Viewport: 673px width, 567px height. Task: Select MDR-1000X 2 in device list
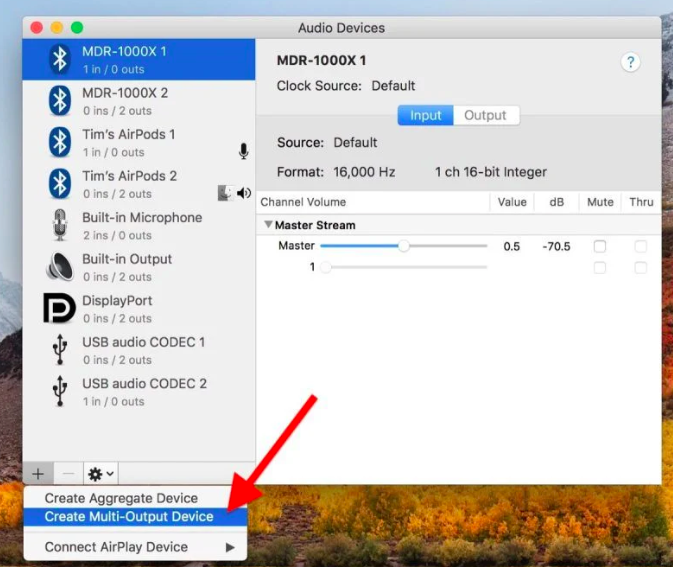click(x=139, y=101)
